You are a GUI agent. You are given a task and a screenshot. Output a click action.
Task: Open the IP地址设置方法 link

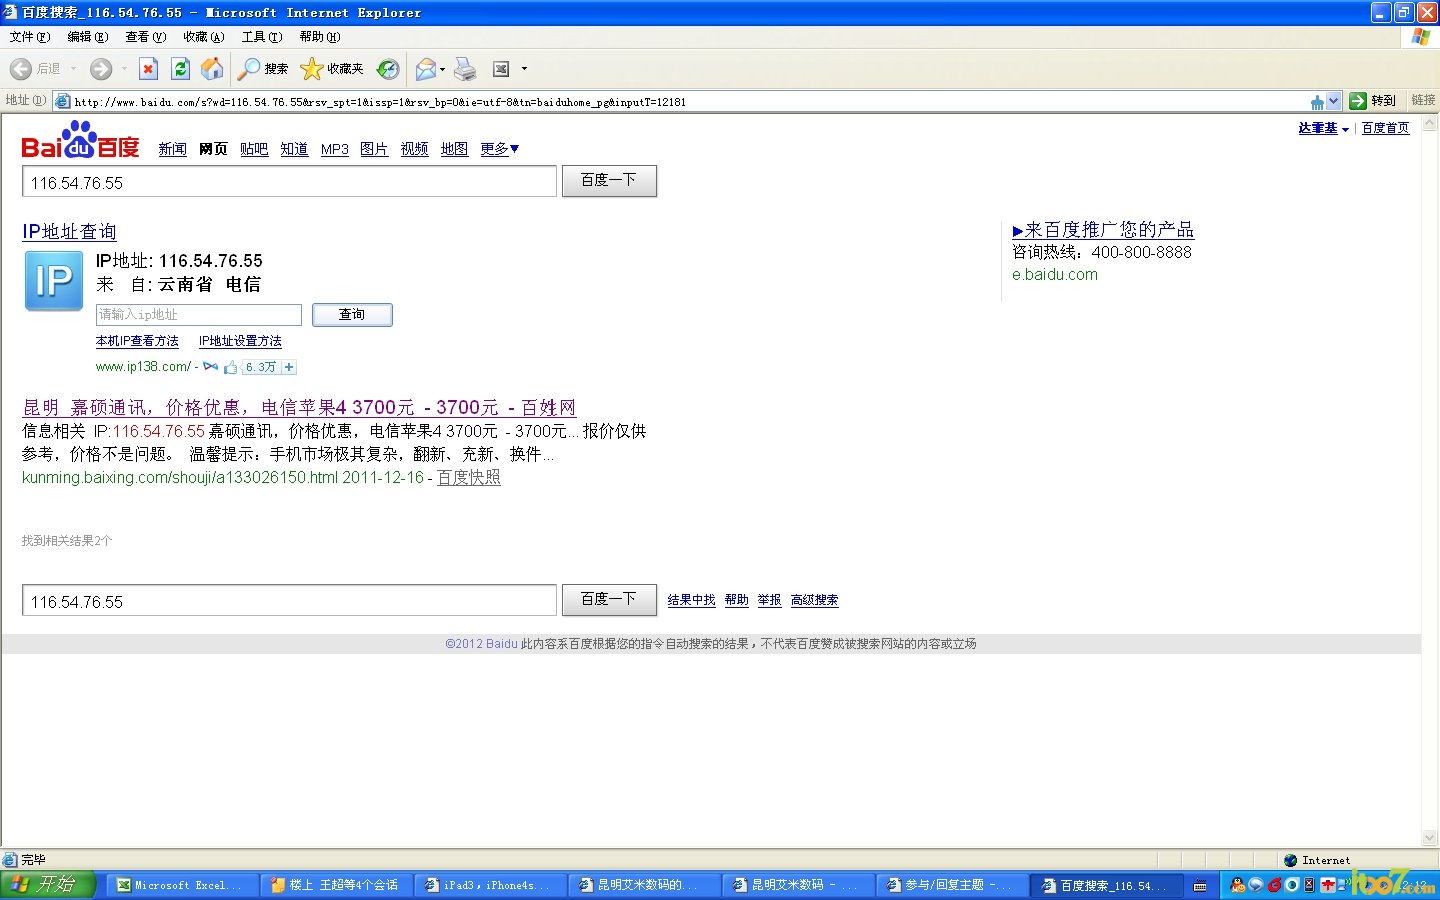pyautogui.click(x=240, y=341)
